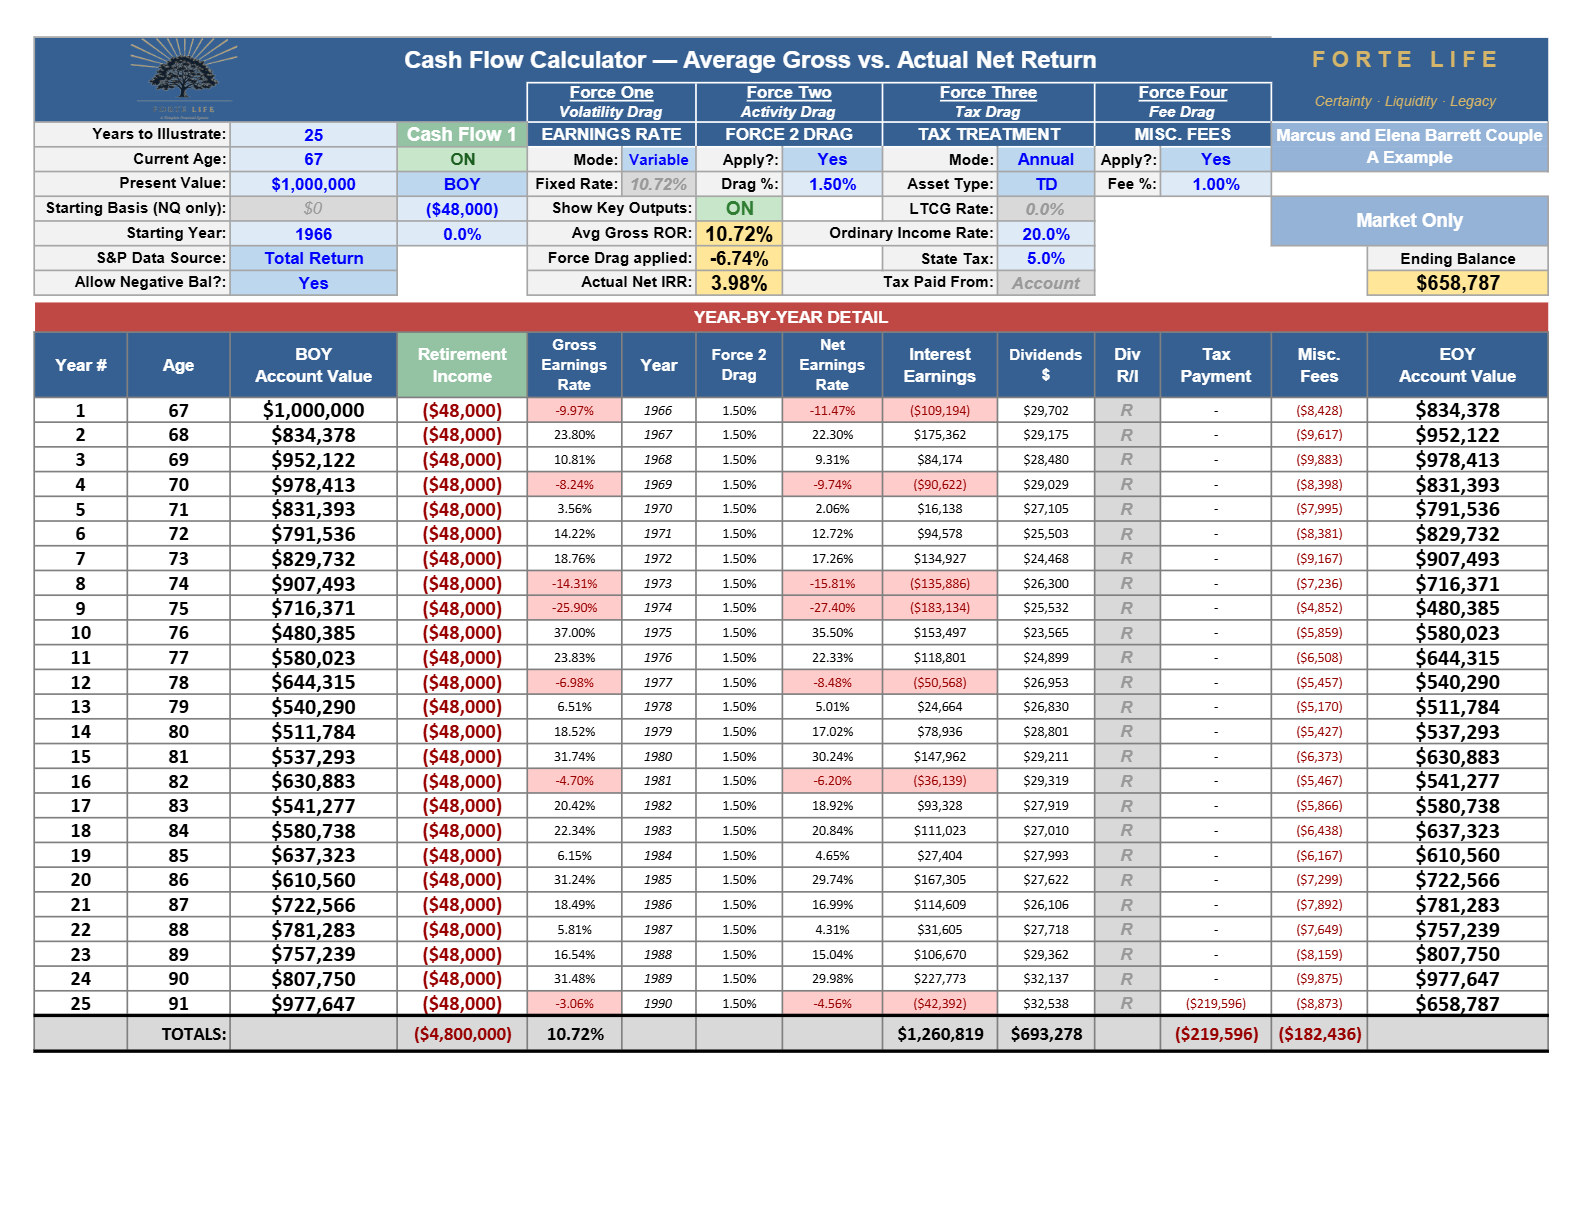Select the Current Age value 67

pyautogui.click(x=313, y=159)
